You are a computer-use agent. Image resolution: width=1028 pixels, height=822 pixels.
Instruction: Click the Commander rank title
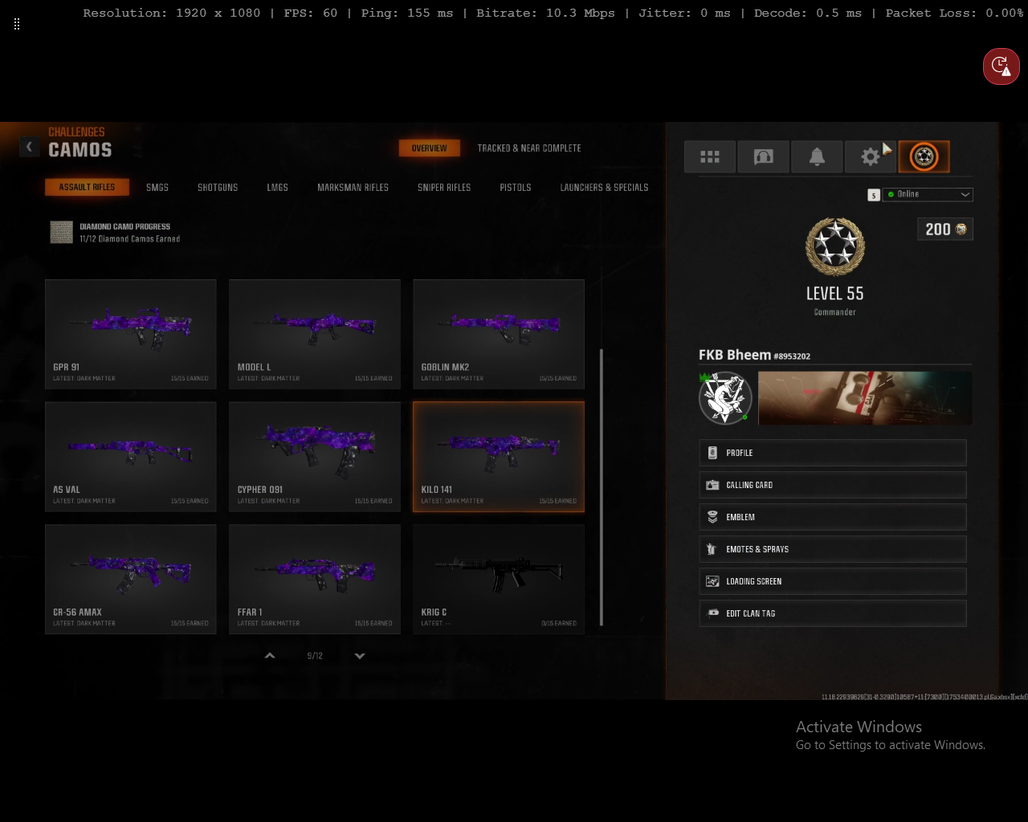[x=835, y=312]
